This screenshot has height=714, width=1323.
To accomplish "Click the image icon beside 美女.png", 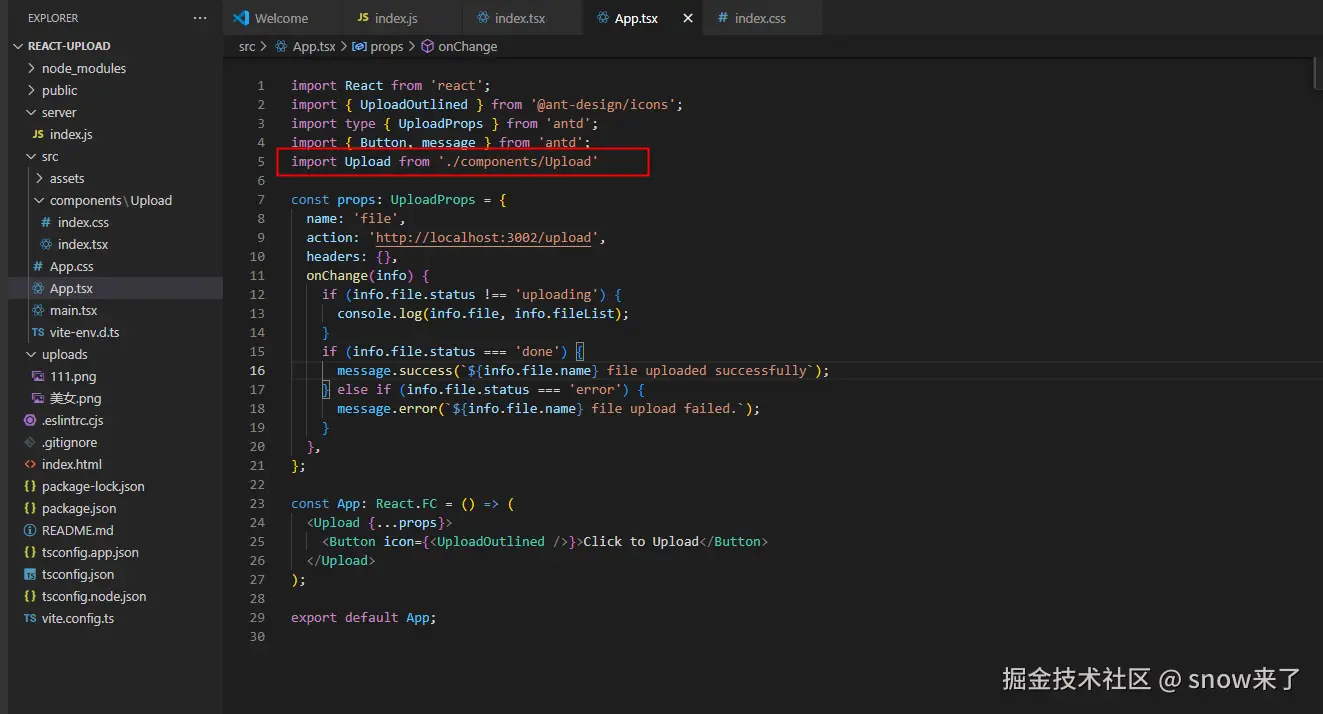I will (x=38, y=398).
